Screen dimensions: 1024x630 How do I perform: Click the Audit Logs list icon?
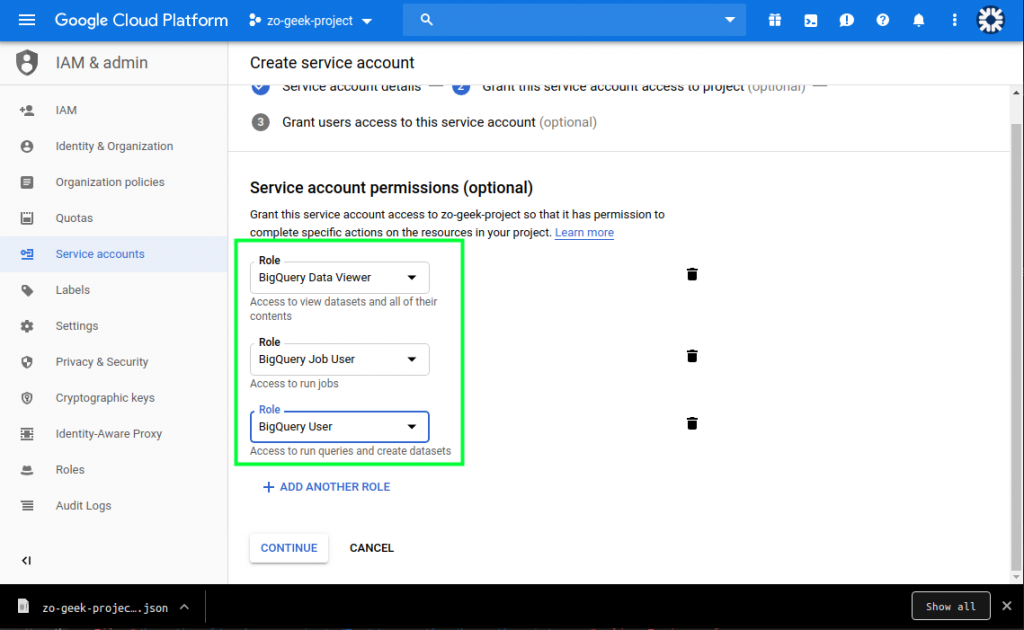pos(27,505)
